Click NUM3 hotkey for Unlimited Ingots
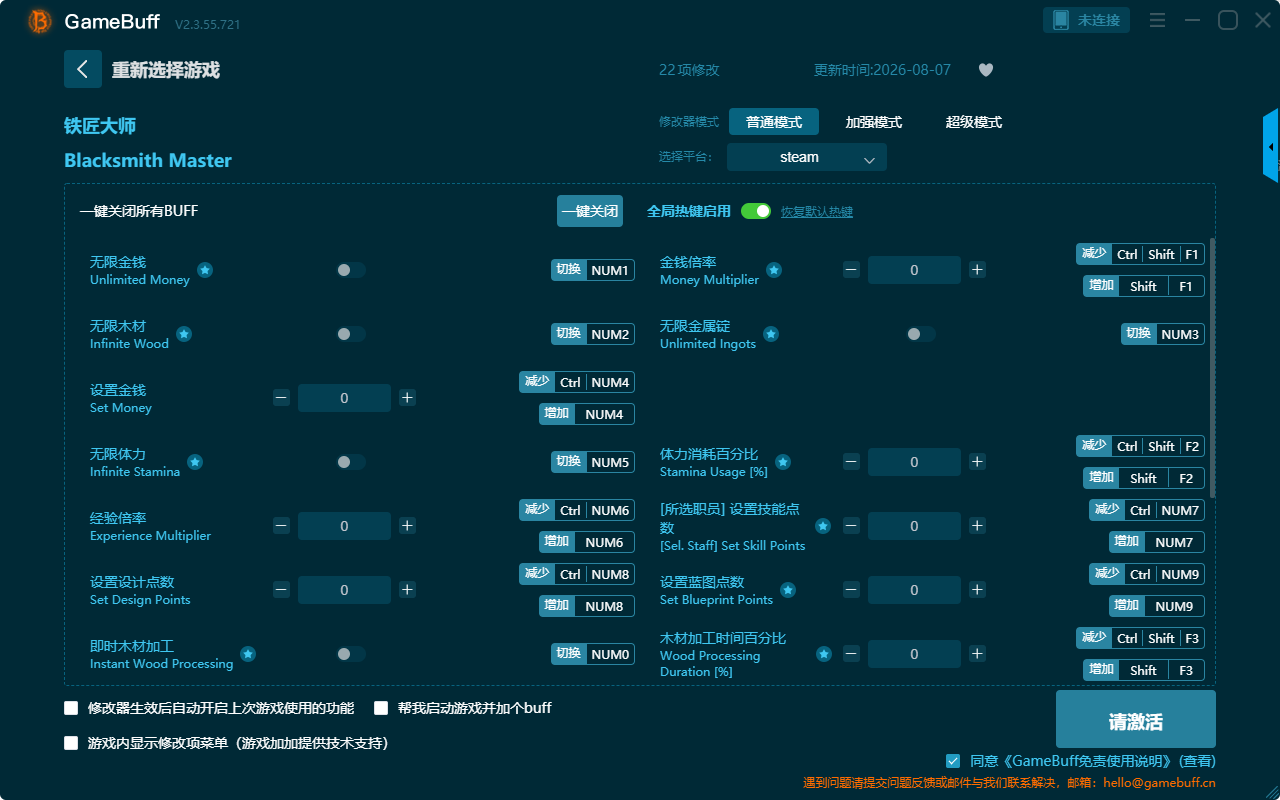The width and height of the screenshot is (1280, 800). click(x=1163, y=334)
